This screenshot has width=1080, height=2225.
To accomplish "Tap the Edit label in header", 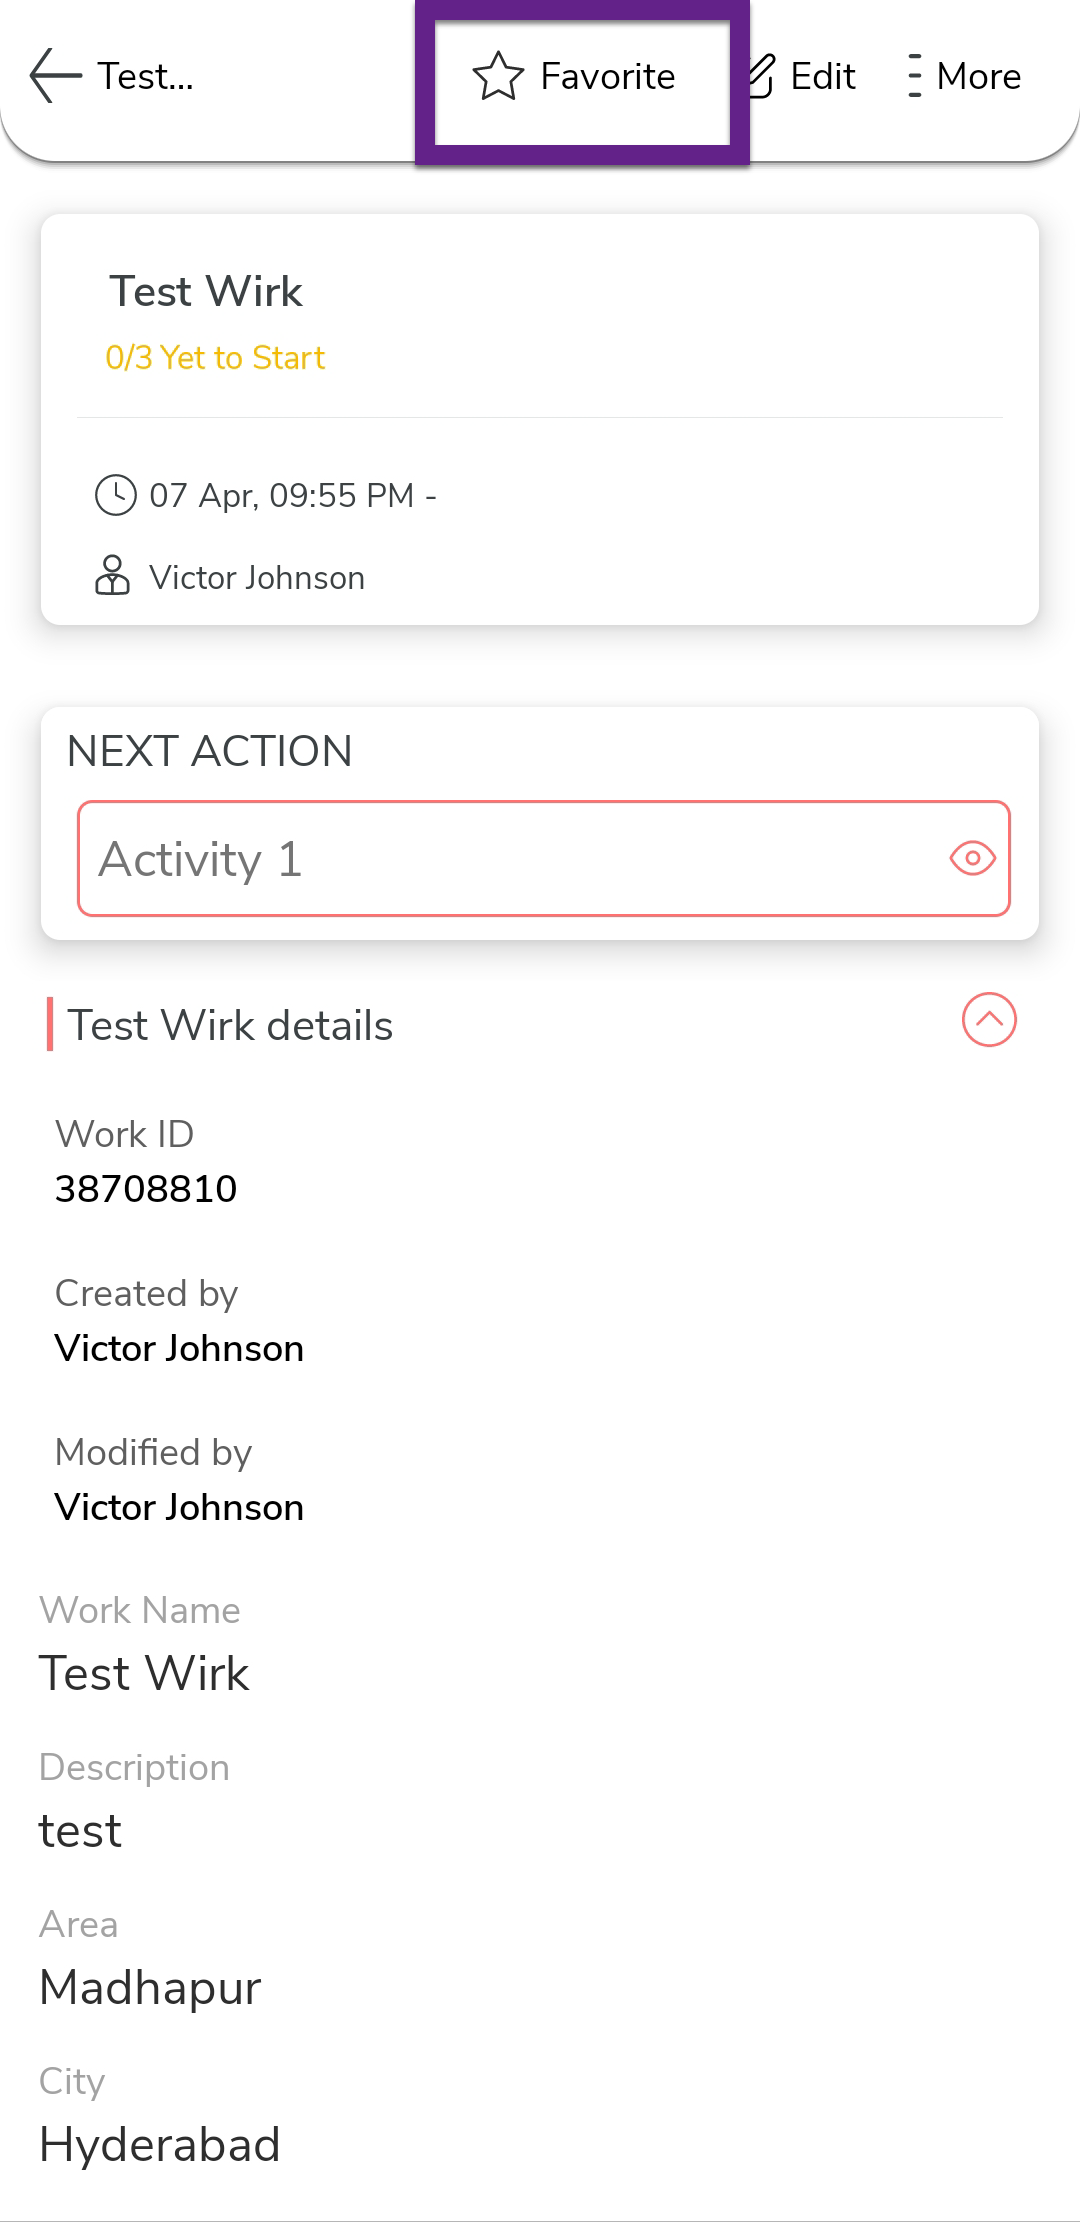I will pyautogui.click(x=823, y=77).
